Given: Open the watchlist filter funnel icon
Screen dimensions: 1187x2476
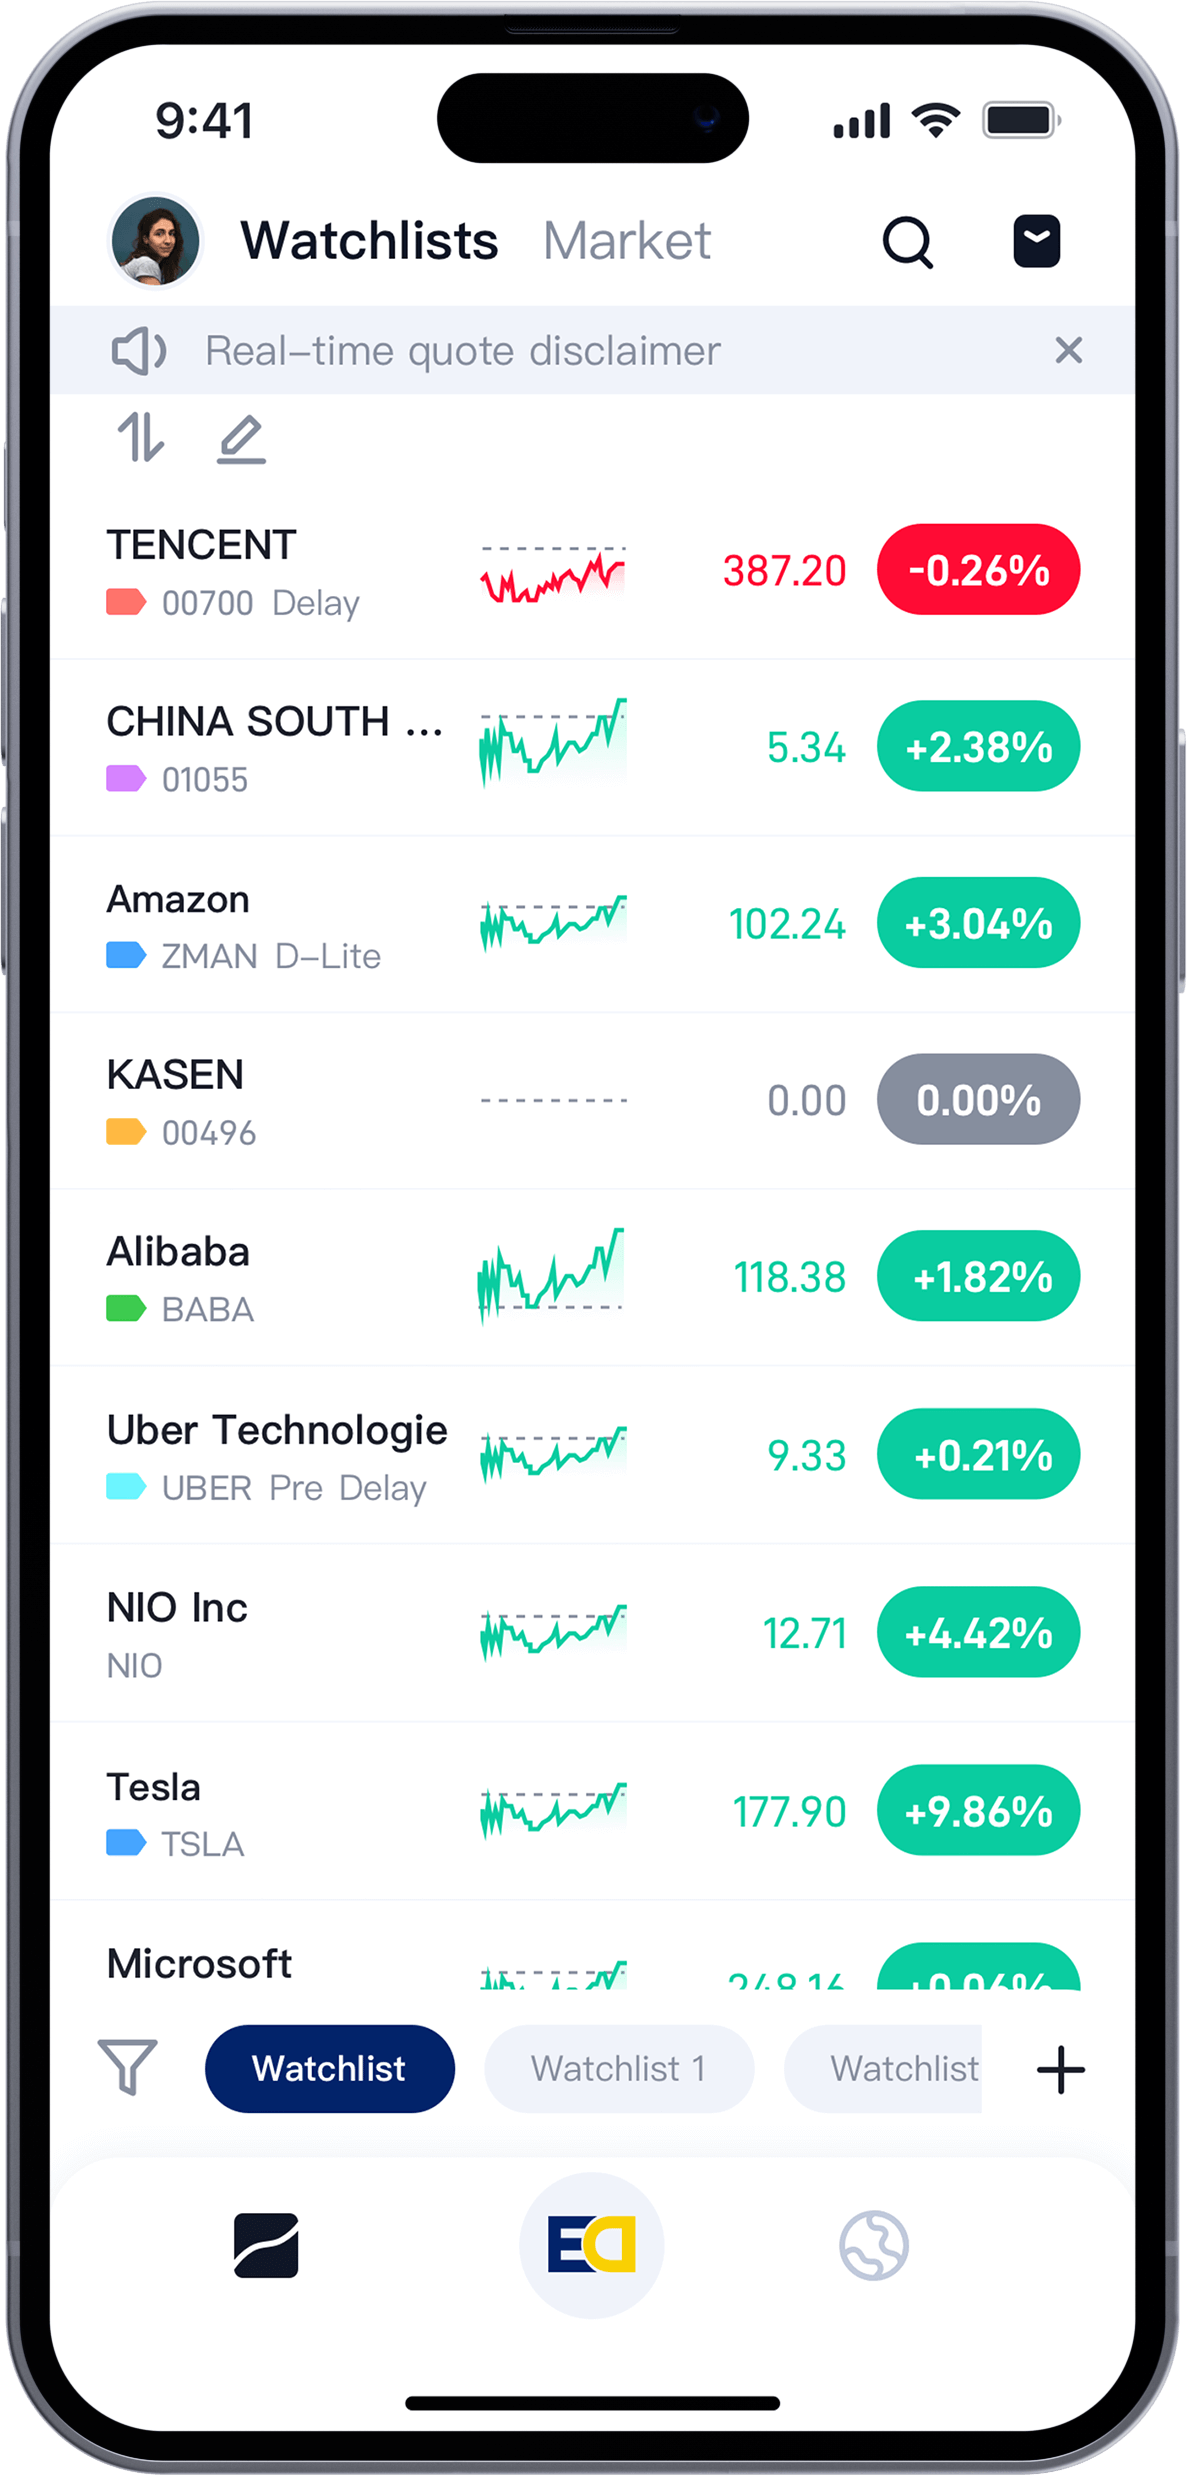Looking at the screenshot, I should (128, 2066).
